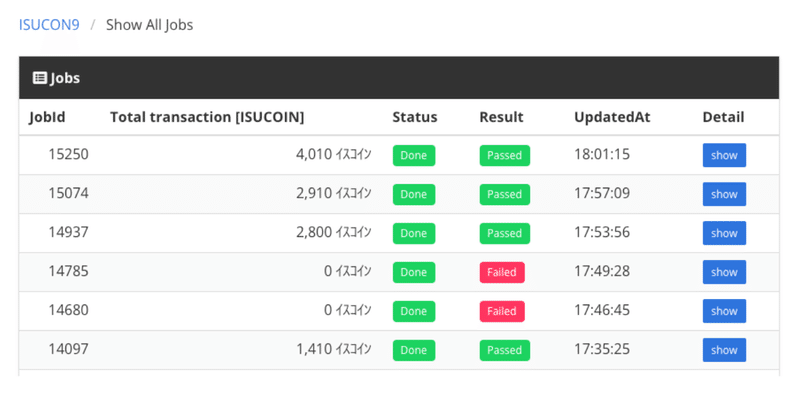
Task: Show details for job 14097
Action: pyautogui.click(x=724, y=350)
